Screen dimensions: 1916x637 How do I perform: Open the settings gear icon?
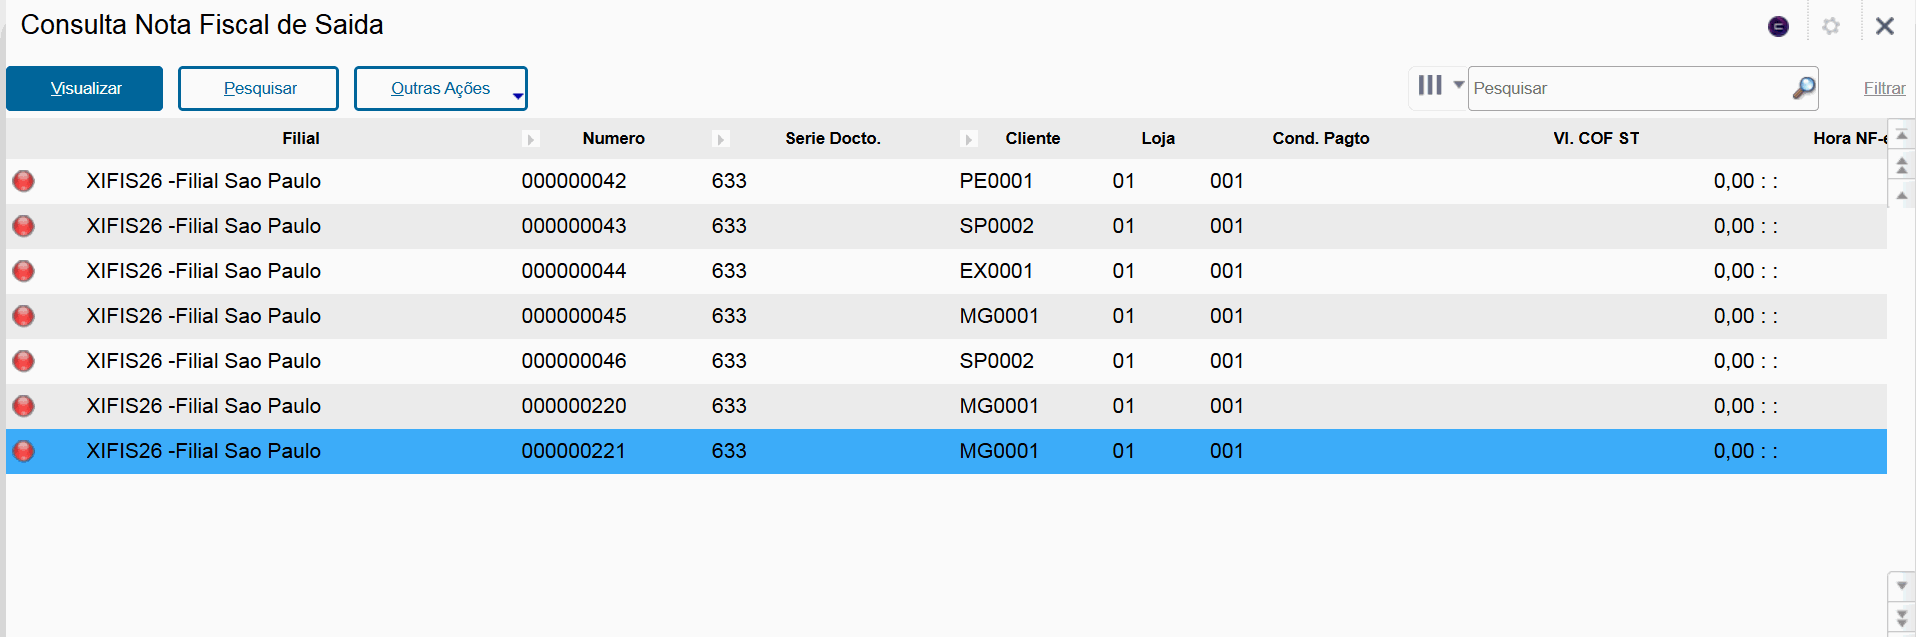[1831, 26]
